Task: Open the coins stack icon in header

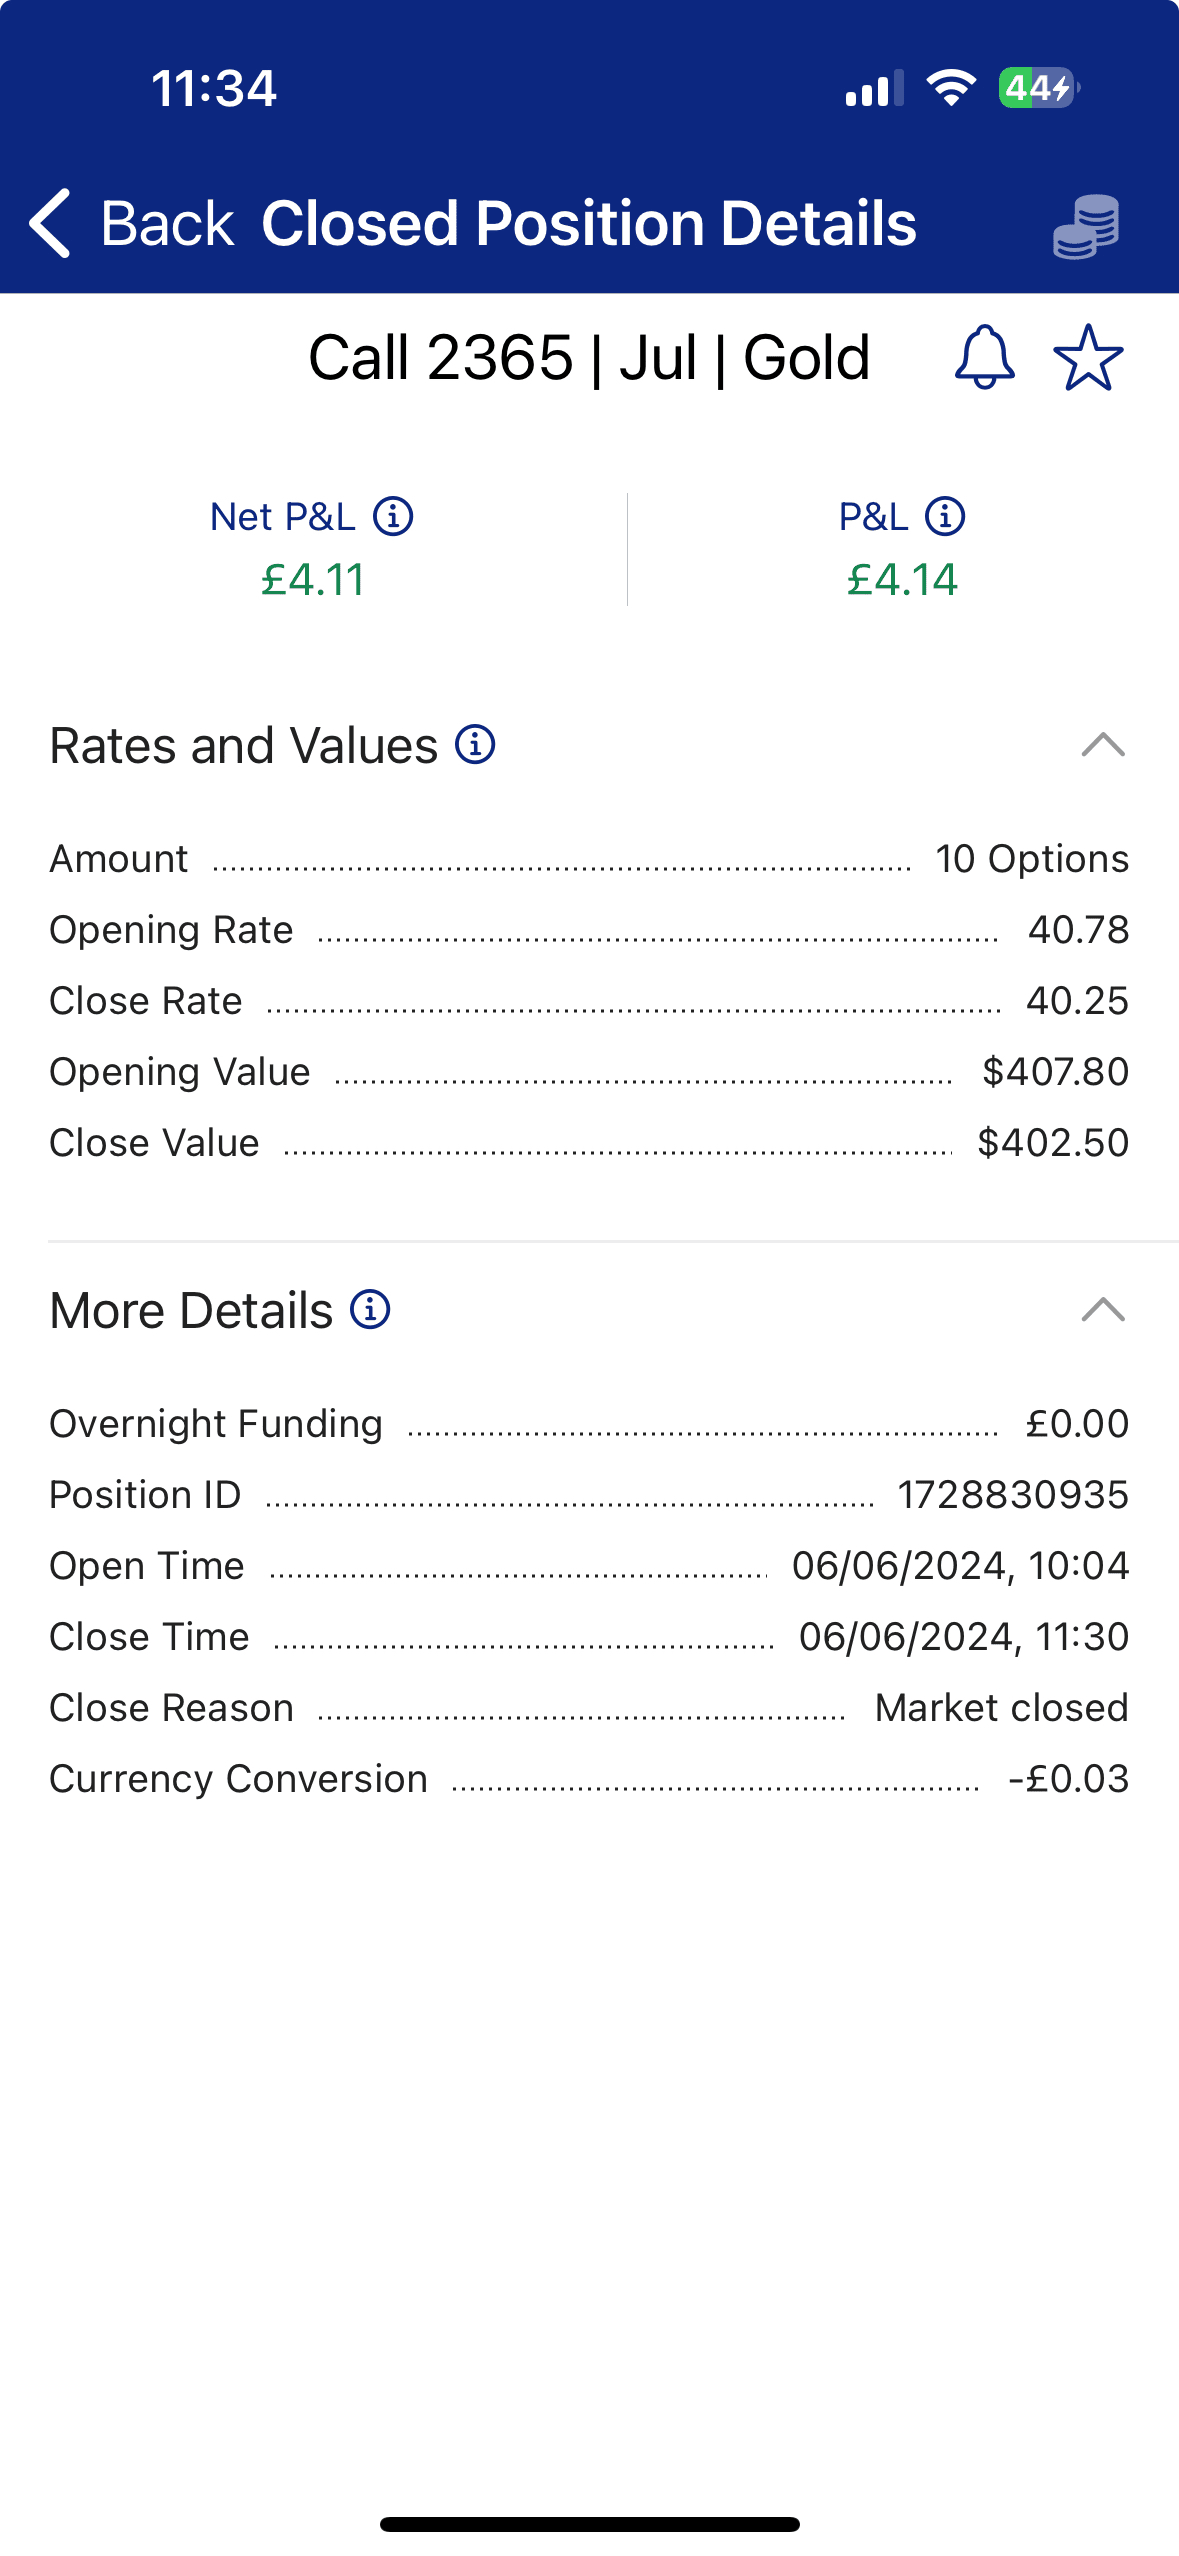Action: pyautogui.click(x=1086, y=226)
